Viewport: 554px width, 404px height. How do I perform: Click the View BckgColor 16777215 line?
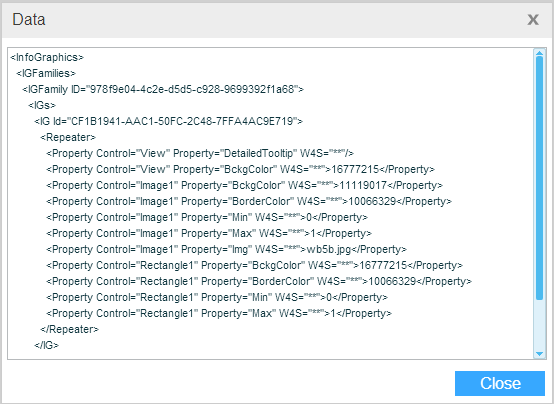(240, 169)
